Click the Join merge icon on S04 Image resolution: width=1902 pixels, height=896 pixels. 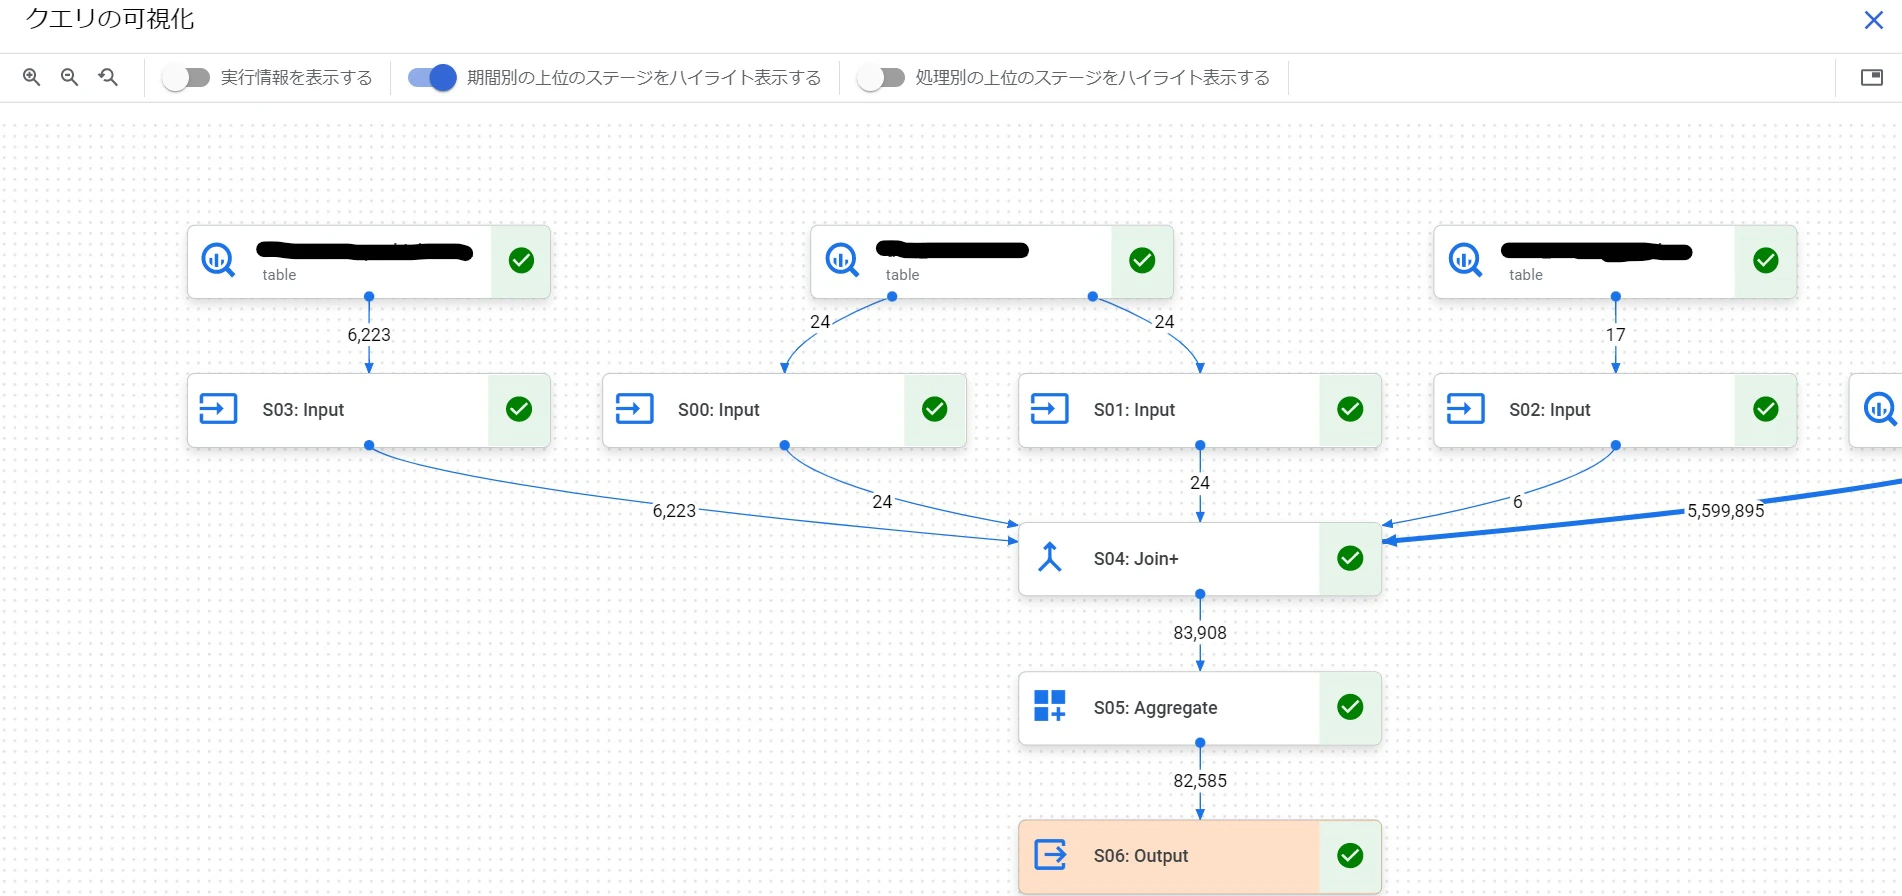point(1049,557)
